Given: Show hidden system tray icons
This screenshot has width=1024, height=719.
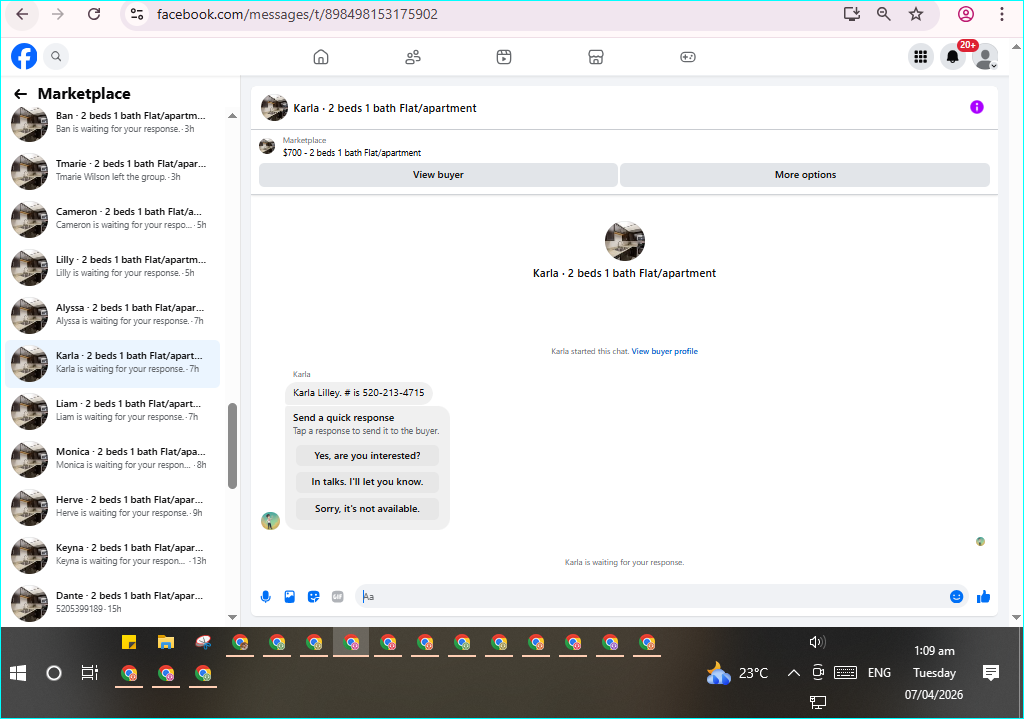Looking at the screenshot, I should click(793, 673).
